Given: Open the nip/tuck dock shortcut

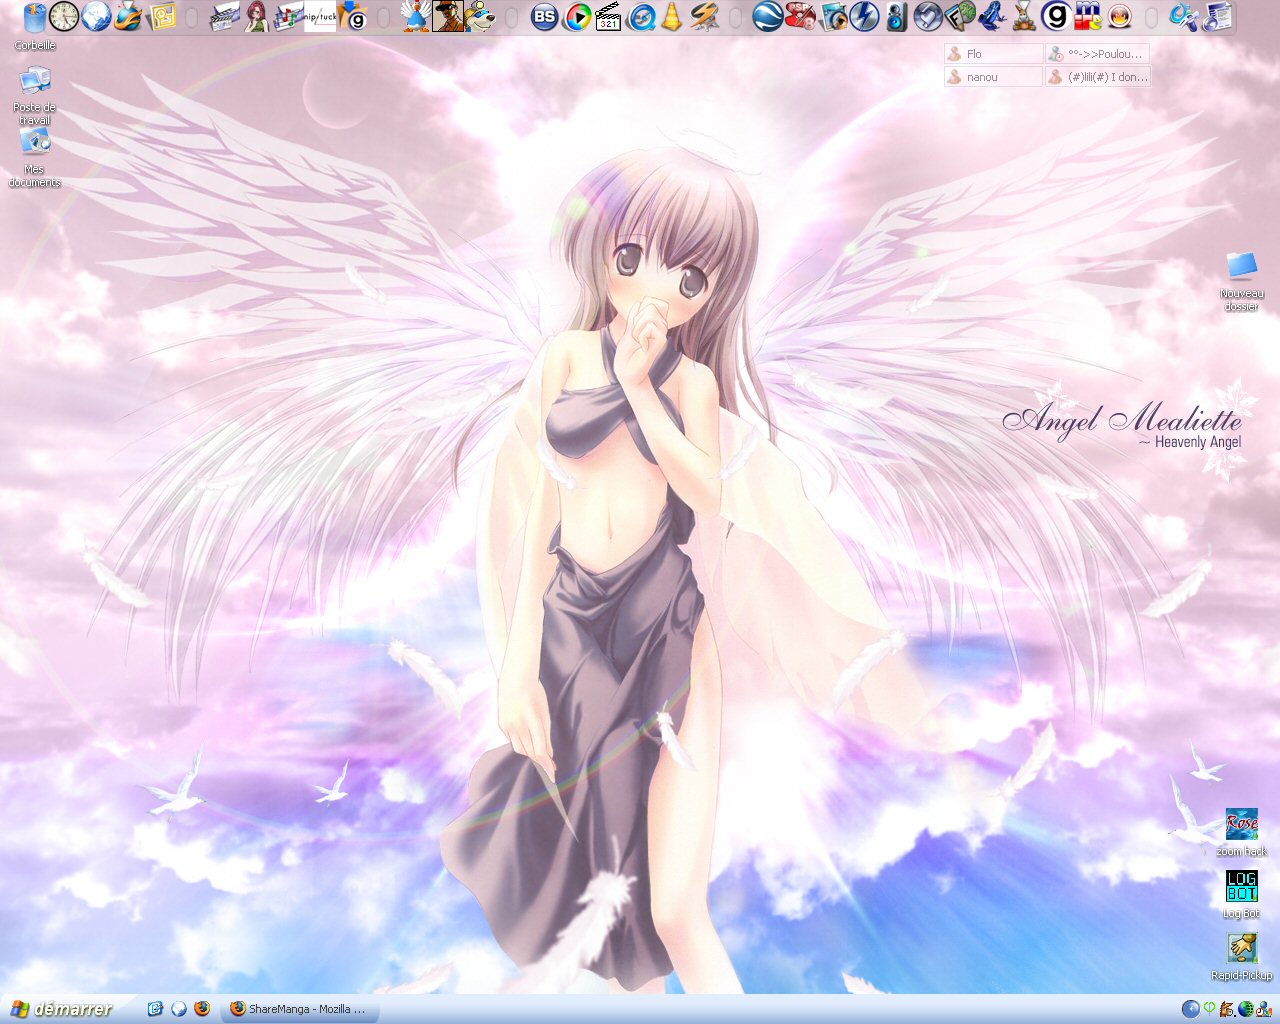Looking at the screenshot, I should point(320,16).
